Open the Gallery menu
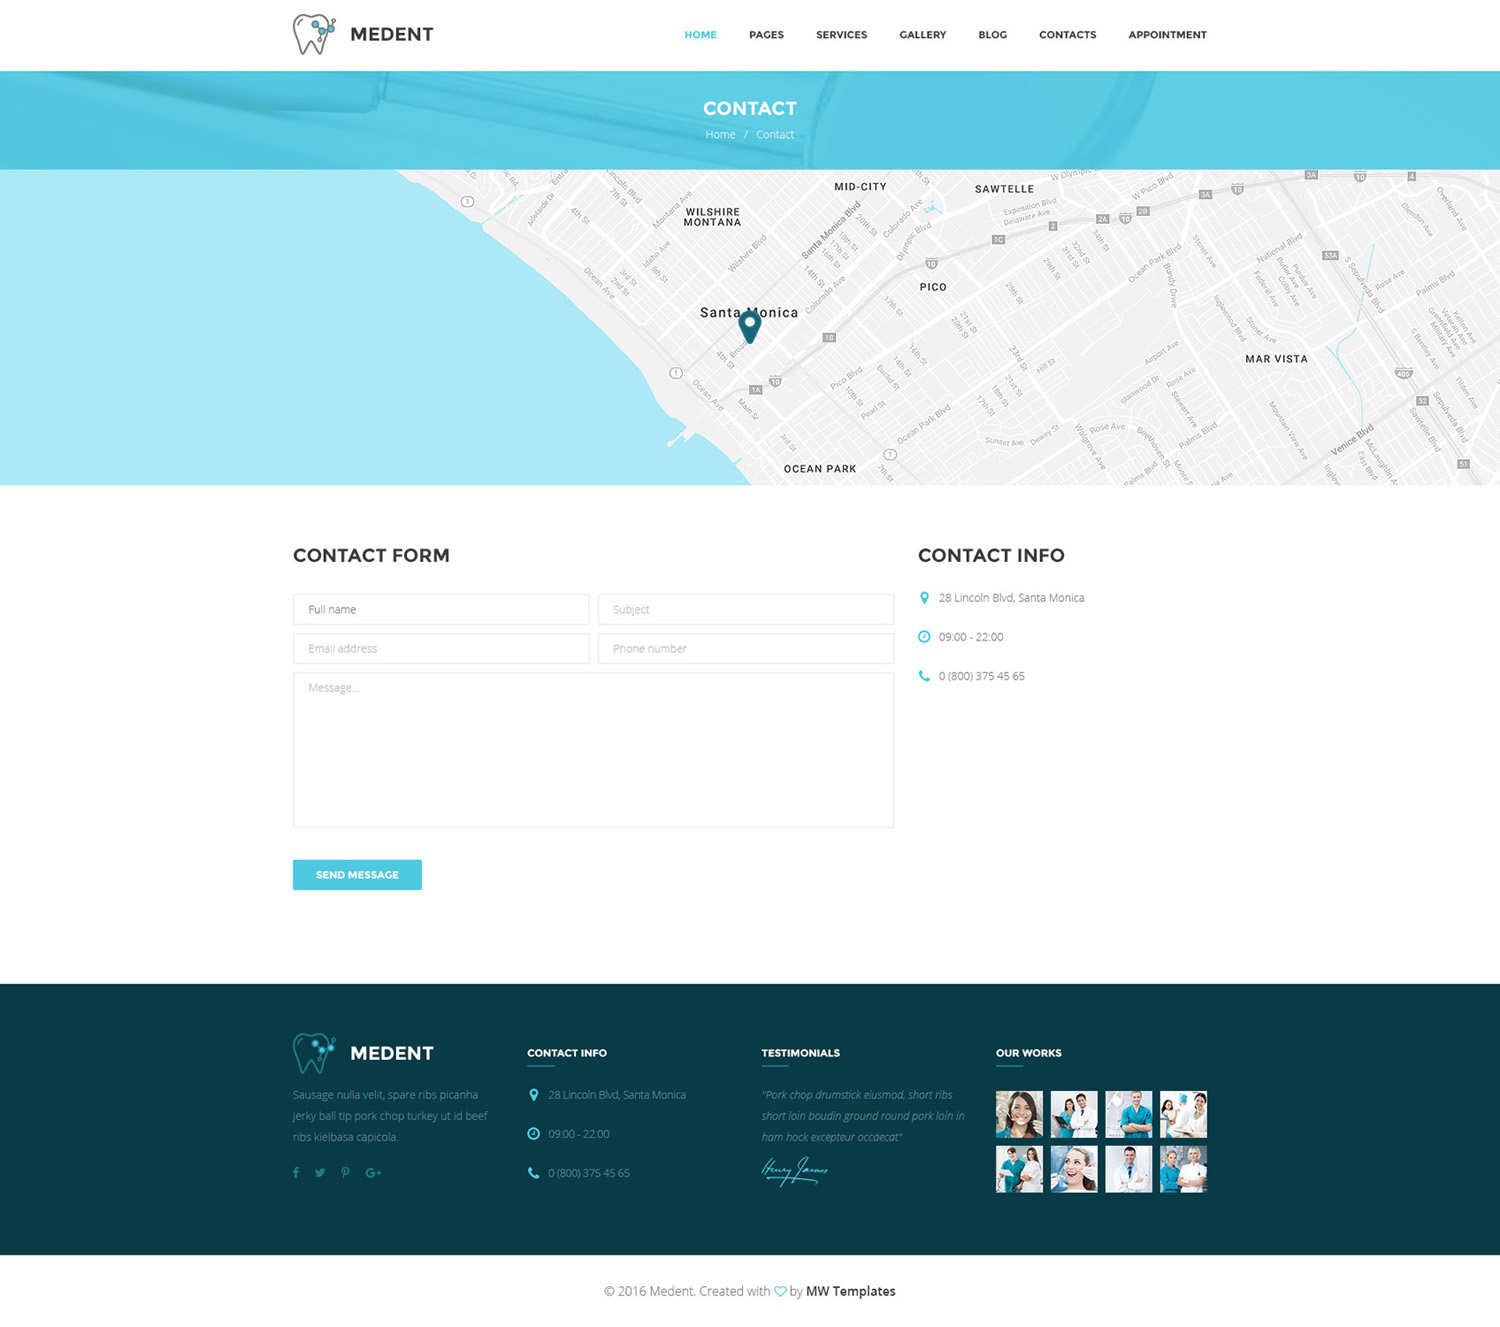Image resolution: width=1500 pixels, height=1327 pixels. [922, 35]
